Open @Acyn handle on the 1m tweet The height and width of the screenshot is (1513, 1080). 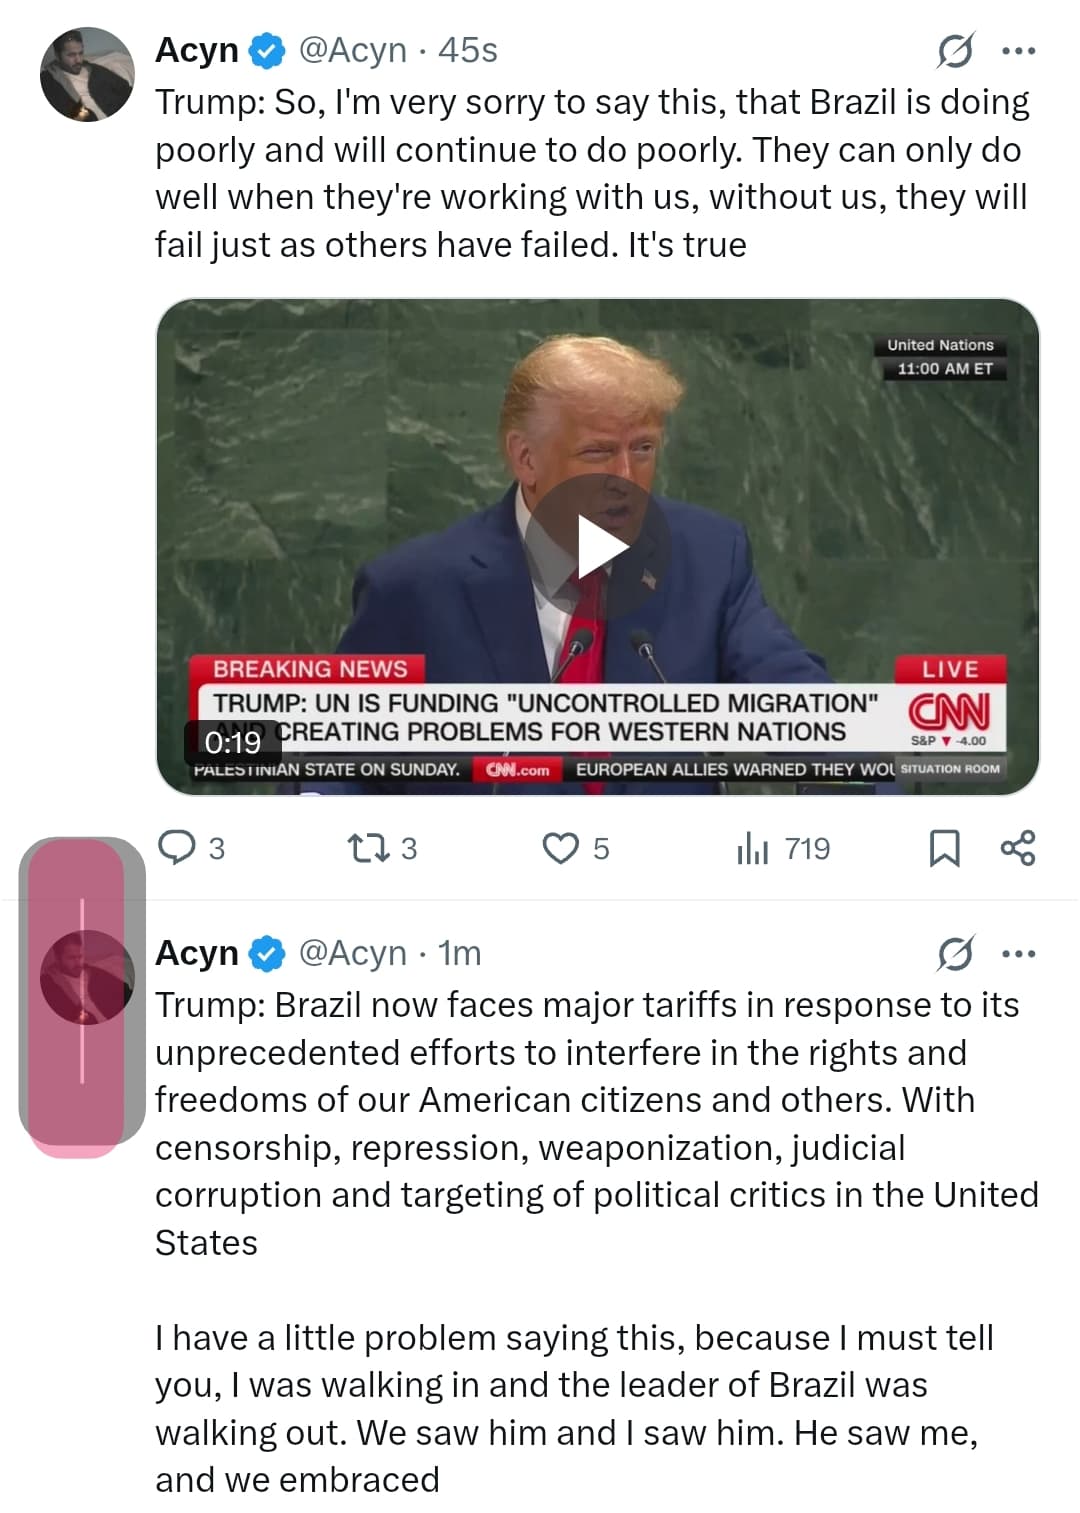(x=353, y=953)
